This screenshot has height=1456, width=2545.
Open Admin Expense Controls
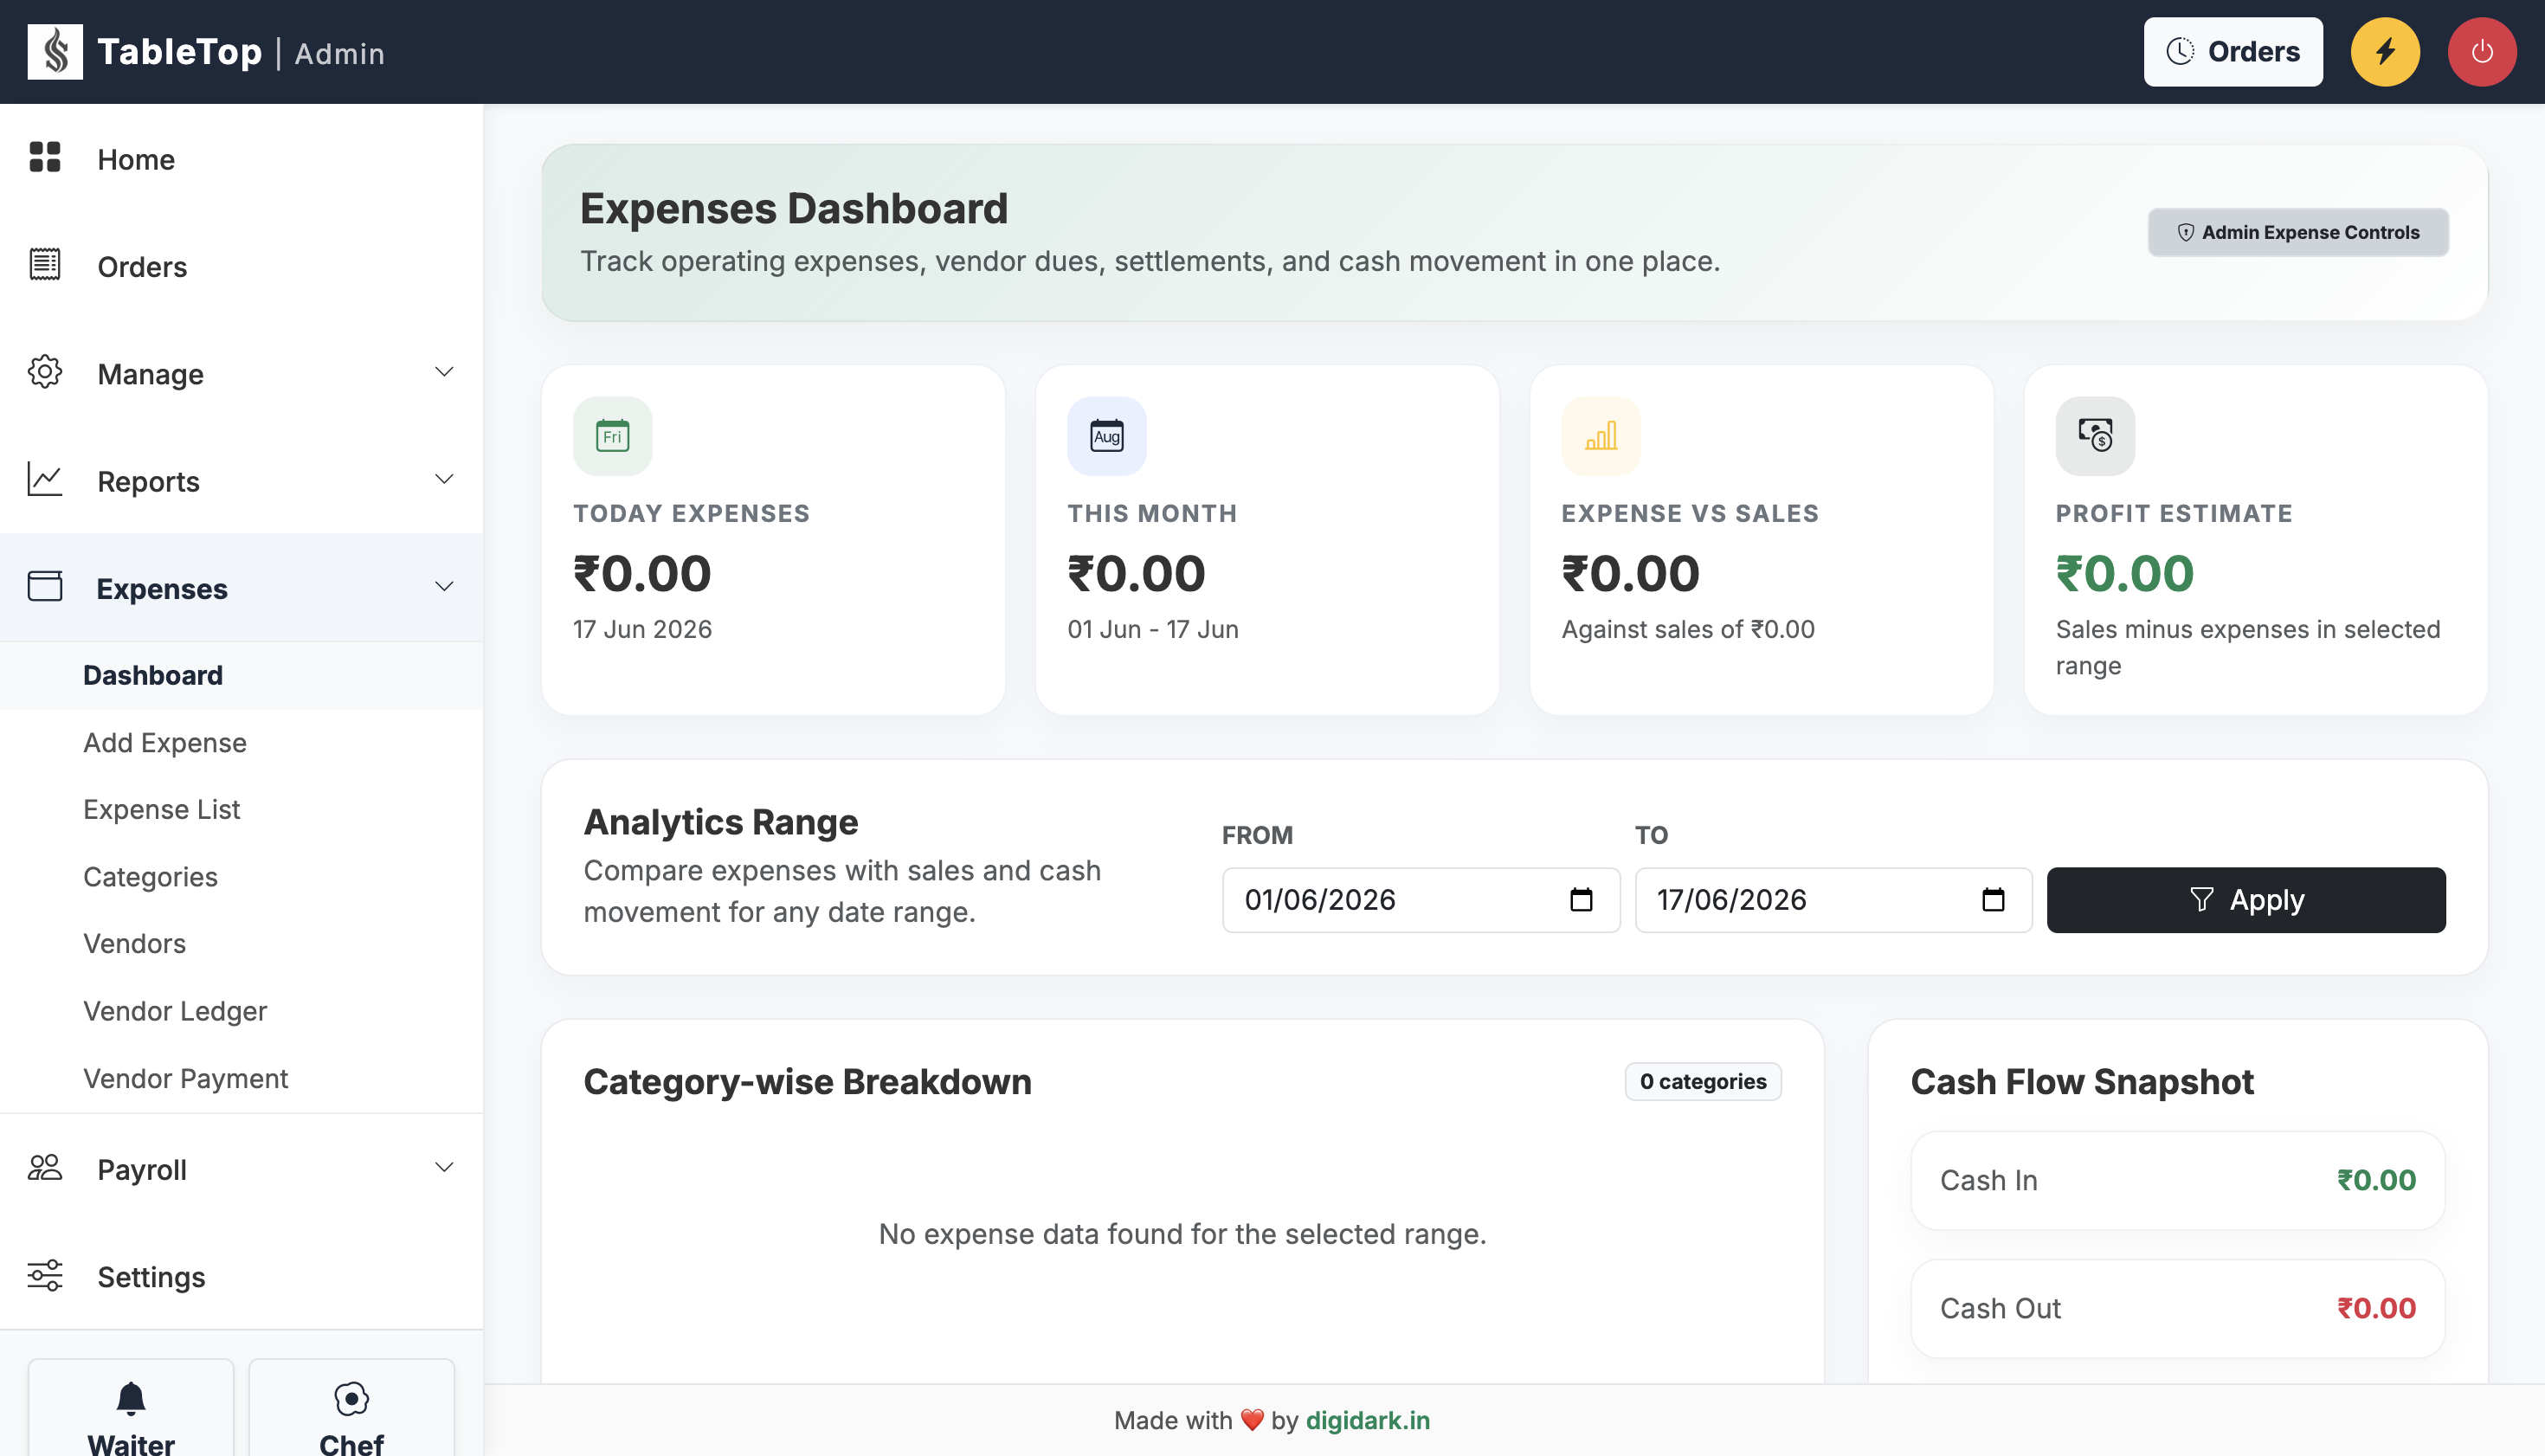[x=2298, y=232]
